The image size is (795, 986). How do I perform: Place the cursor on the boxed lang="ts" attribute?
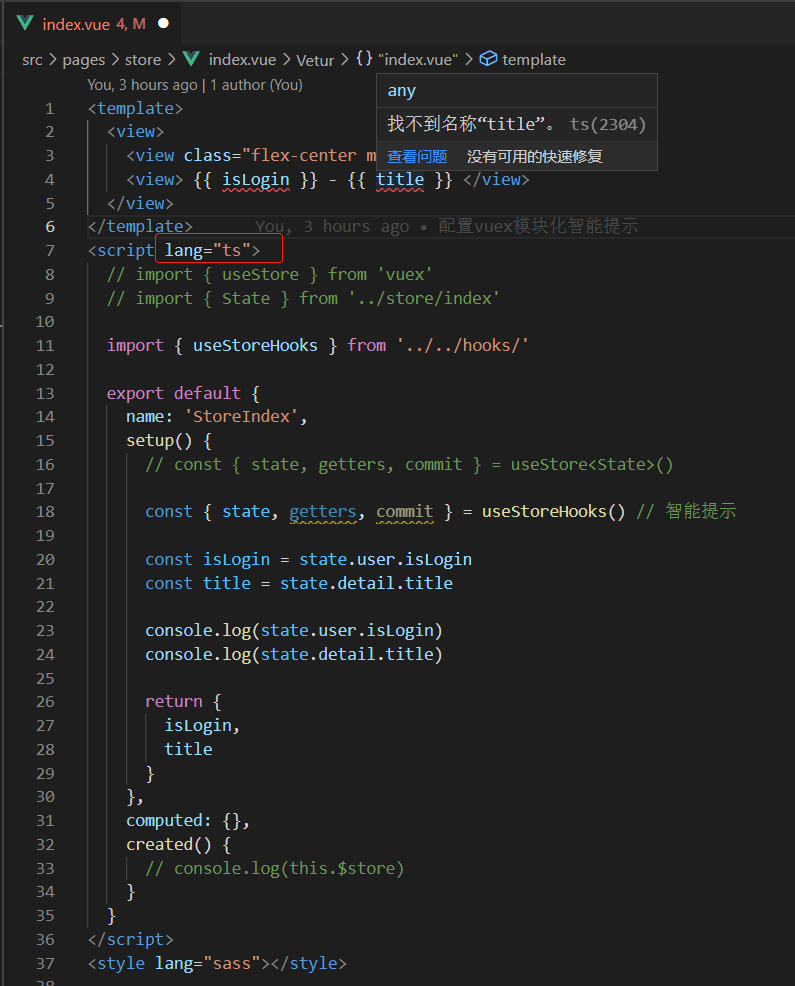tap(212, 250)
